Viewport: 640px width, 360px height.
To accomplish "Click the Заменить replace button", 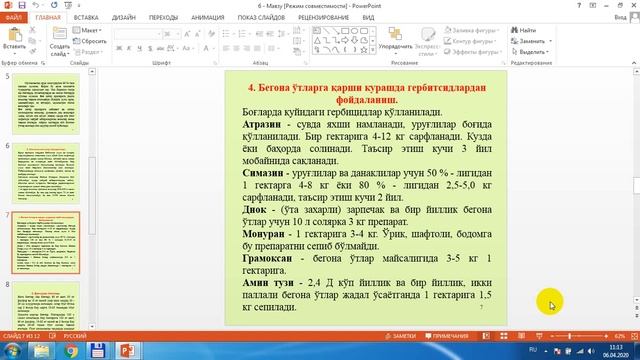I will tap(531, 41).
